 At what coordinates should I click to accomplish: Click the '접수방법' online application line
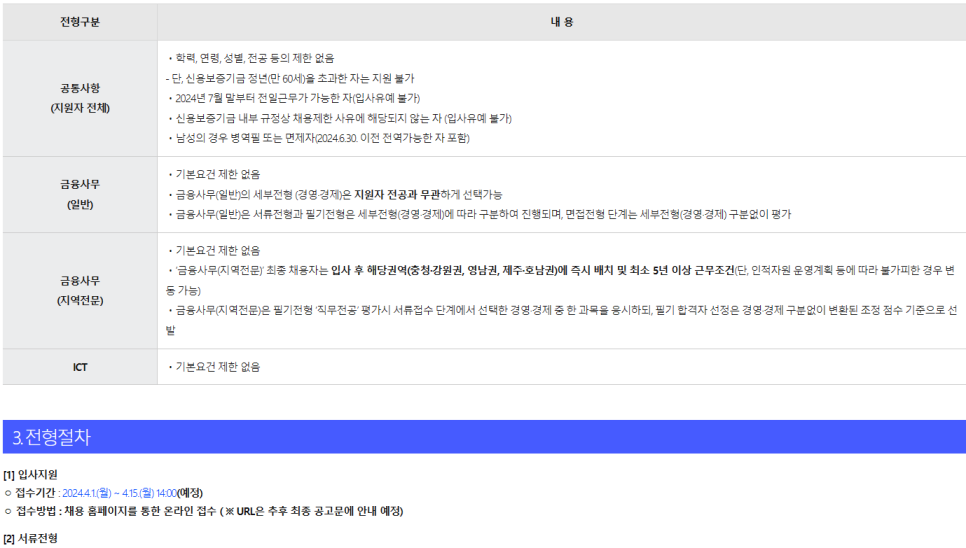click(203, 511)
